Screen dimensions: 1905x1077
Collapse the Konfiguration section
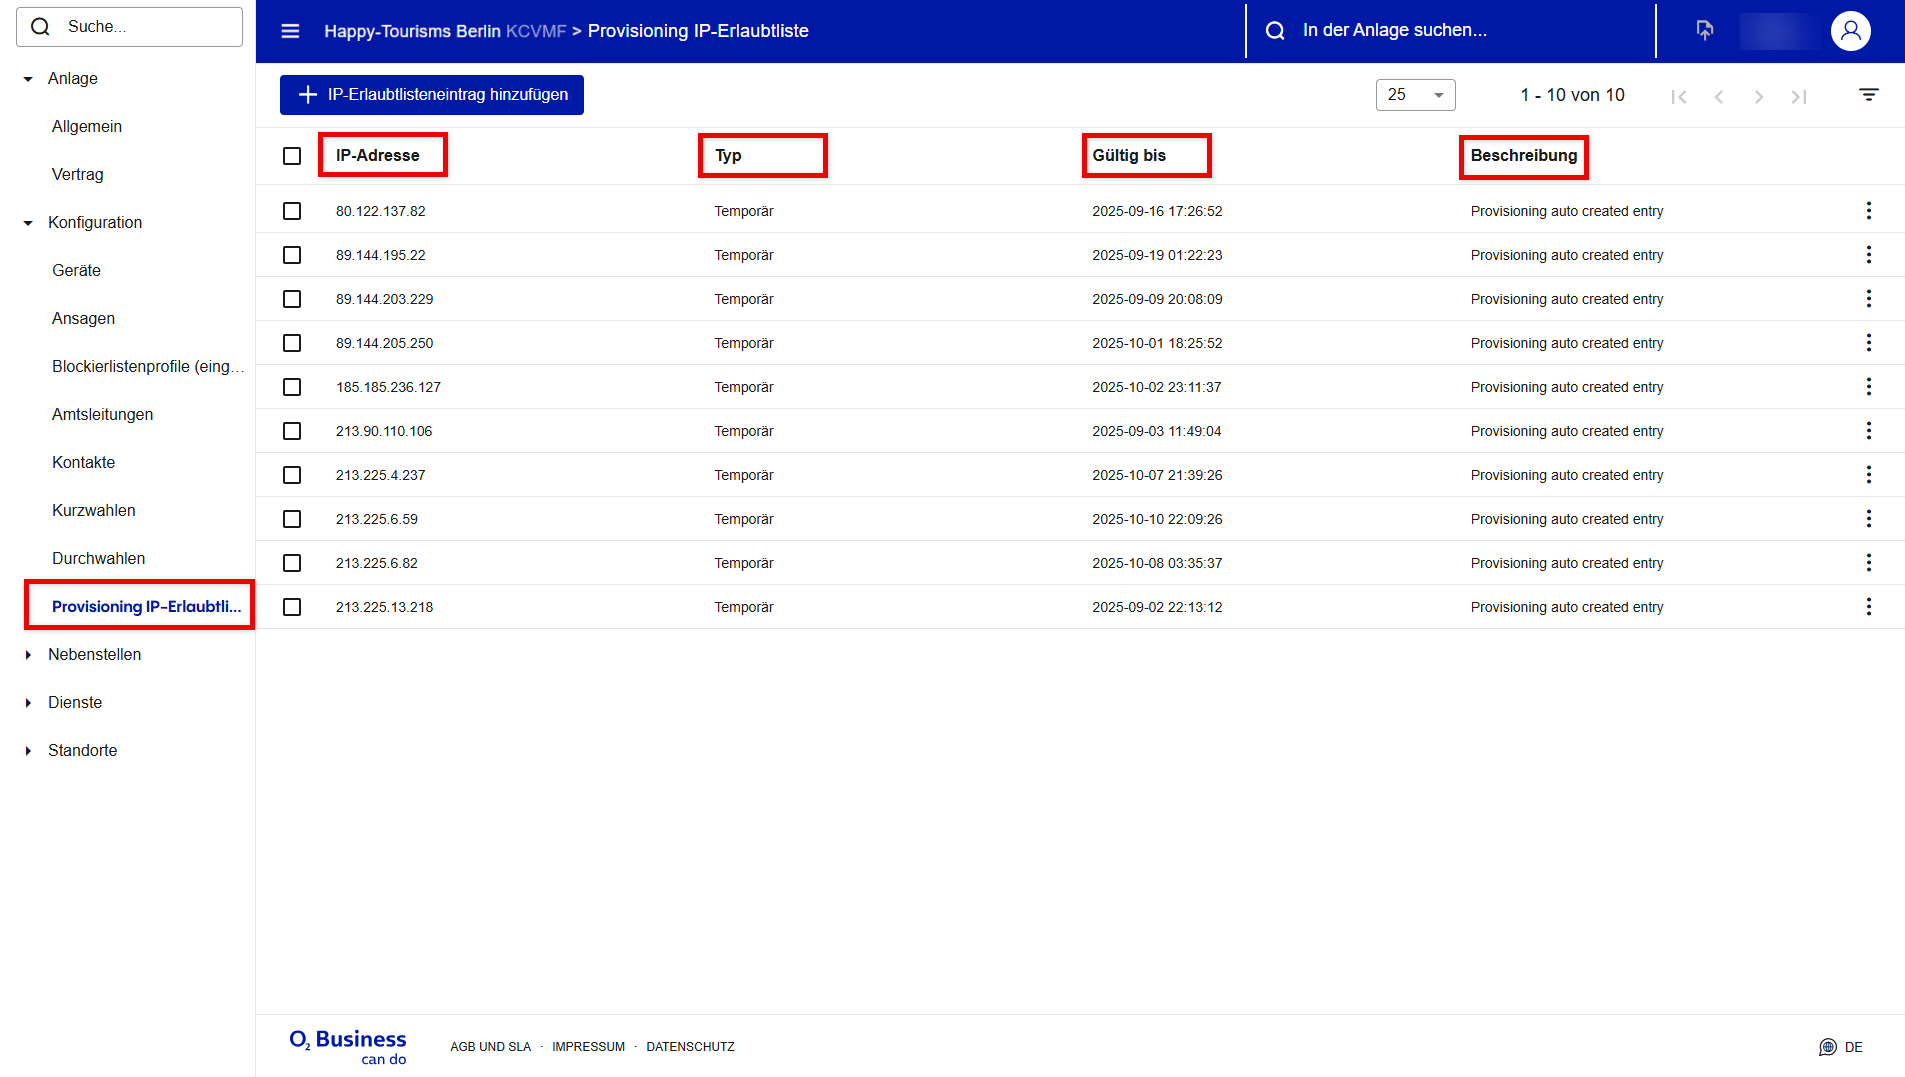(x=28, y=223)
